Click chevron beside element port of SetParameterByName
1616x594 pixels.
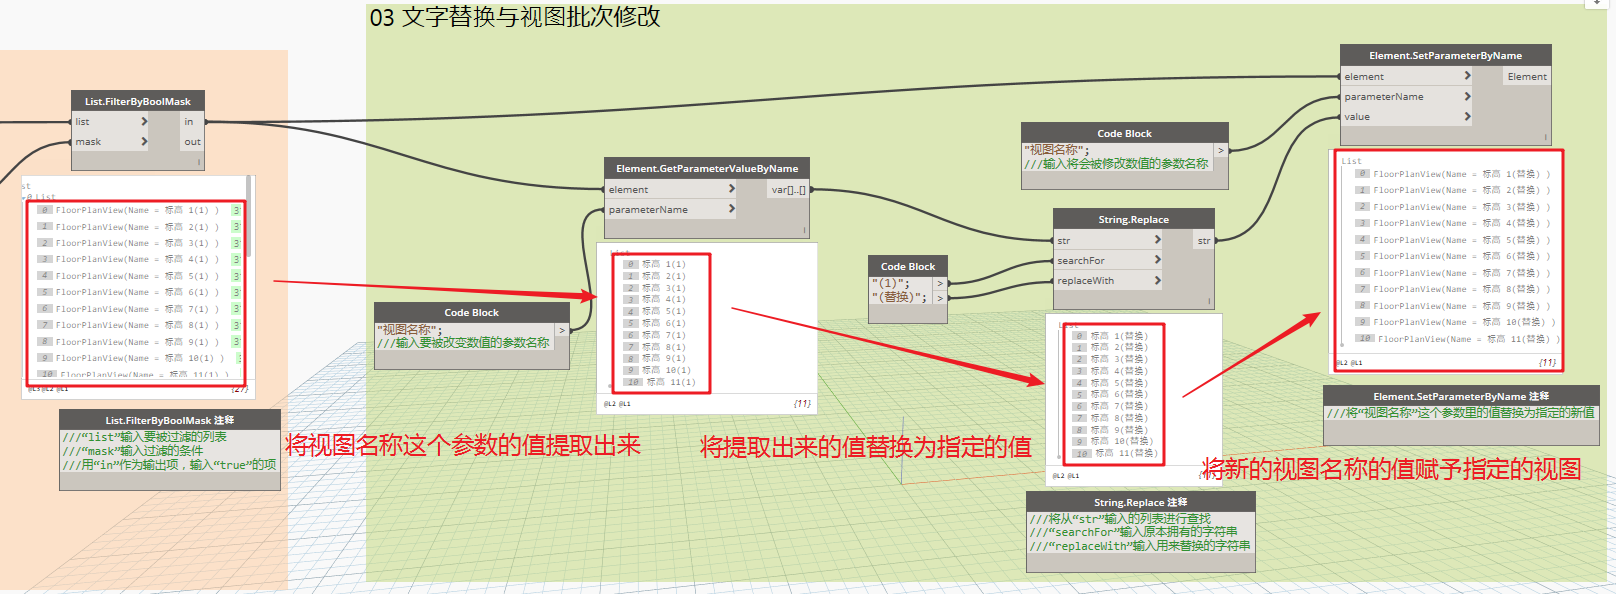pyautogui.click(x=1467, y=76)
